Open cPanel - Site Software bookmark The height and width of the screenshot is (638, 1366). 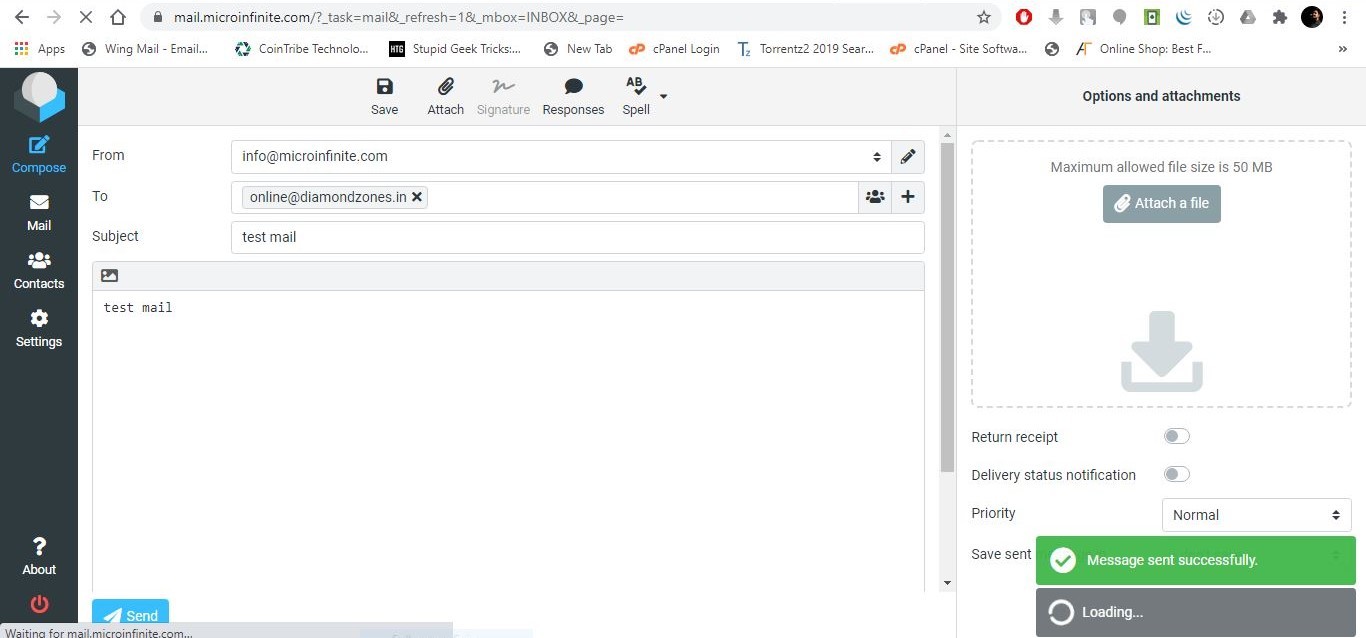958,48
